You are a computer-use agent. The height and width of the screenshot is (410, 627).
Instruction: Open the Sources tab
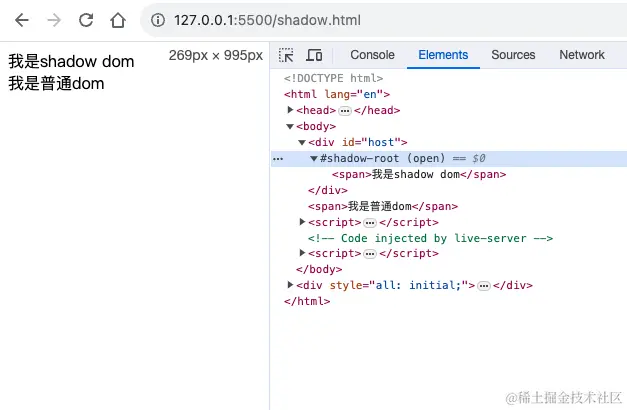[513, 55]
